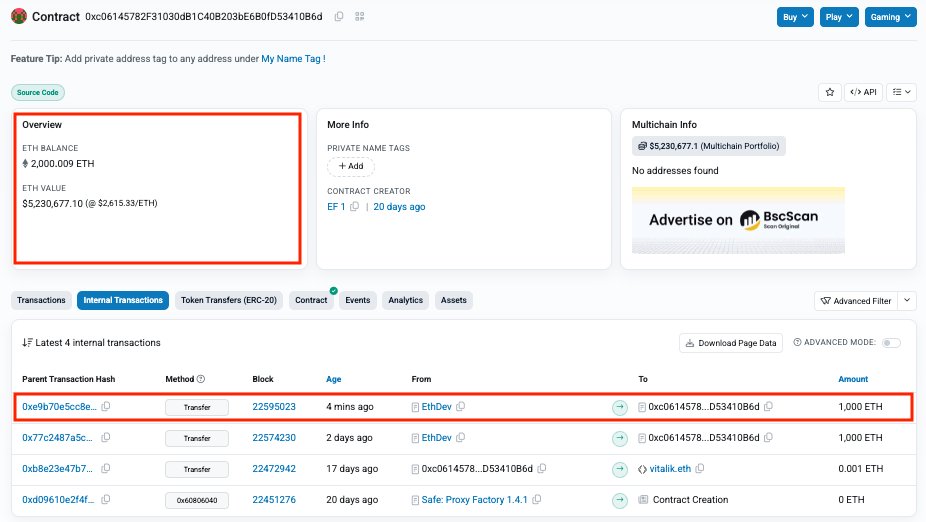
Task: Open transaction hash 0x77c2487a5c...
Action: [x=57, y=438]
